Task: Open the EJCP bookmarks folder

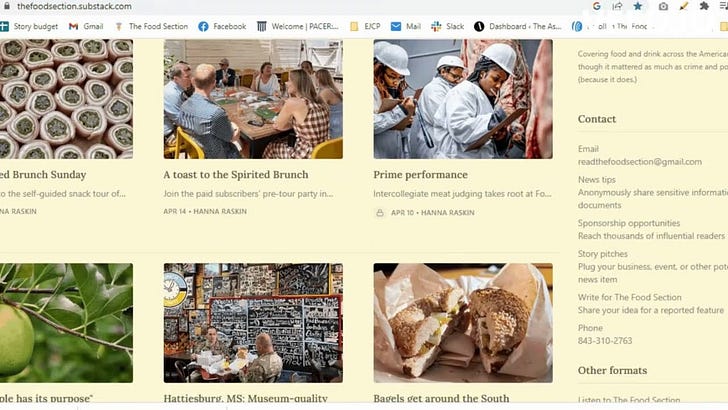Action: pos(365,26)
